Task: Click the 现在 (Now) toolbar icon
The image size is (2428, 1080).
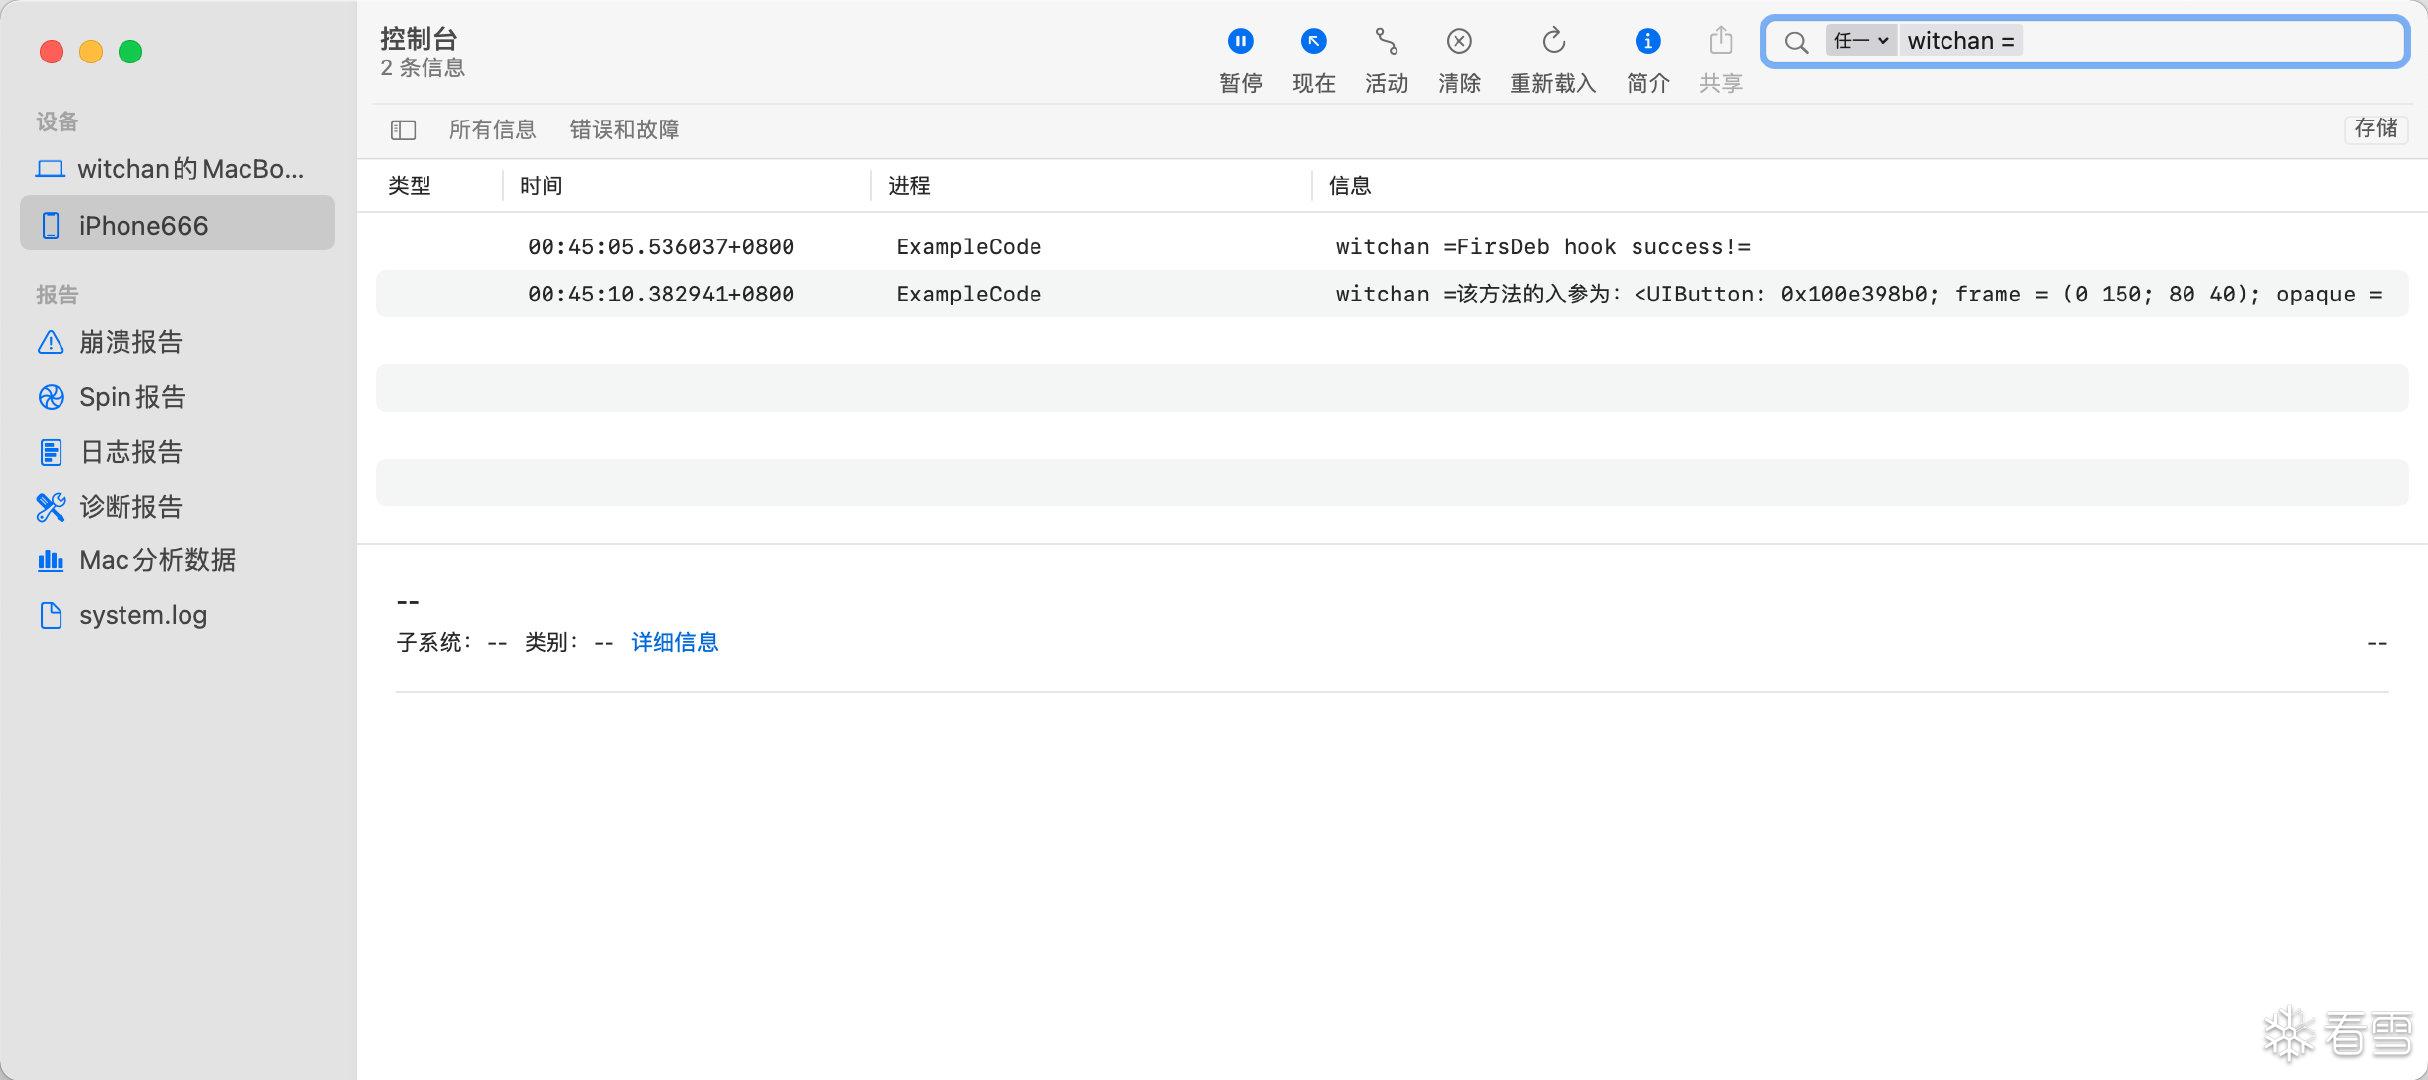Action: point(1313,42)
